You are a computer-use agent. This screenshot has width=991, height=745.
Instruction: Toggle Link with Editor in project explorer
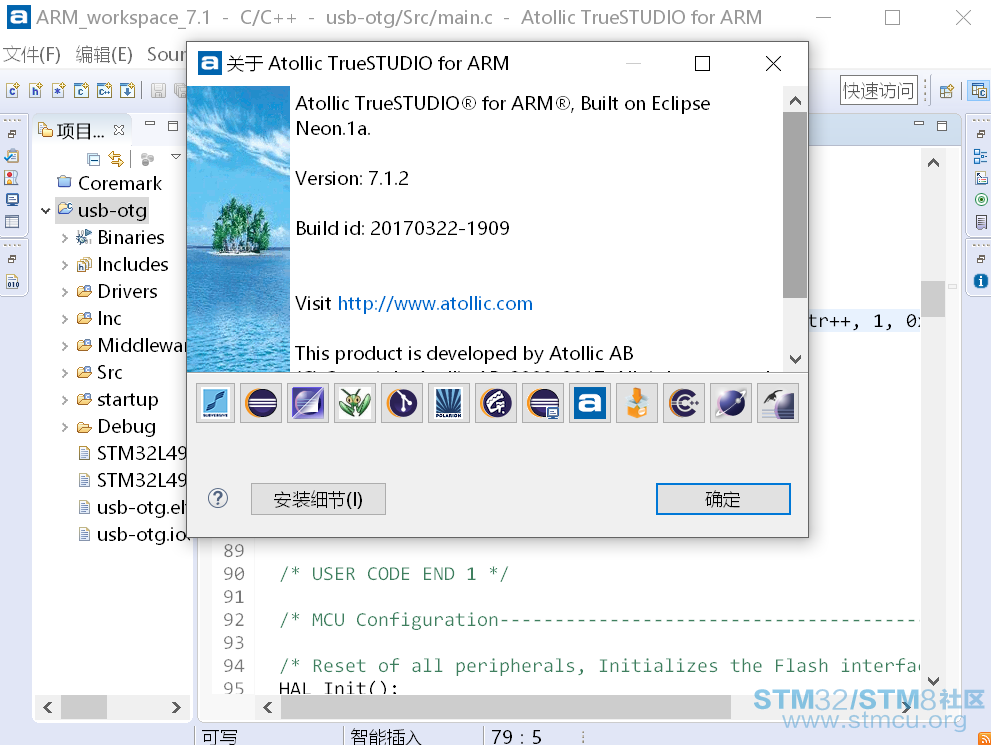116,159
